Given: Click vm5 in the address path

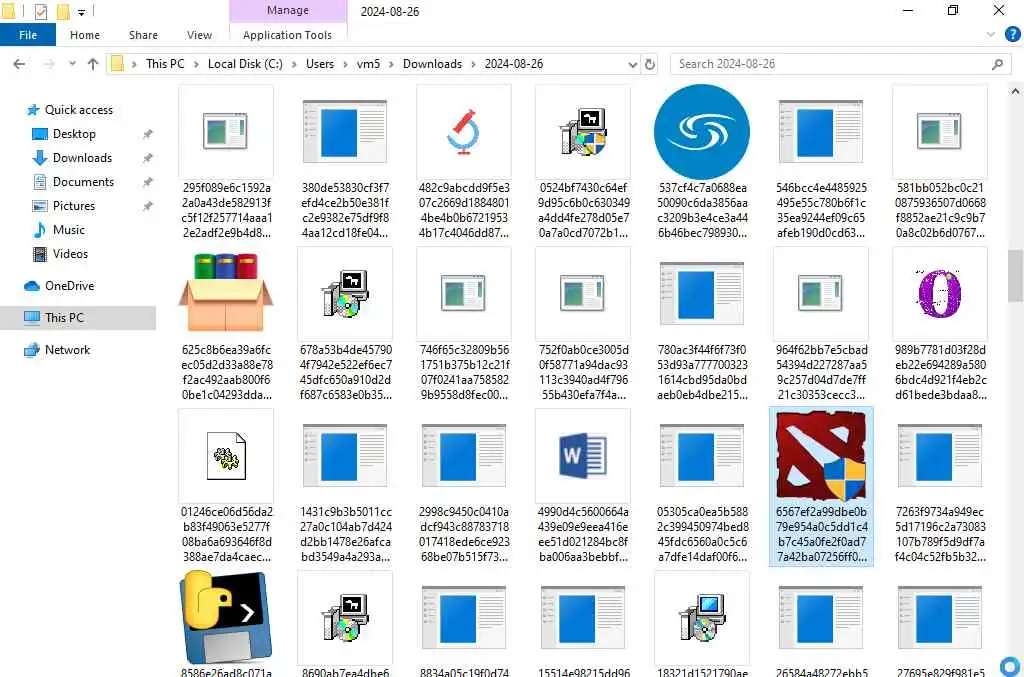Looking at the screenshot, I should (x=368, y=64).
